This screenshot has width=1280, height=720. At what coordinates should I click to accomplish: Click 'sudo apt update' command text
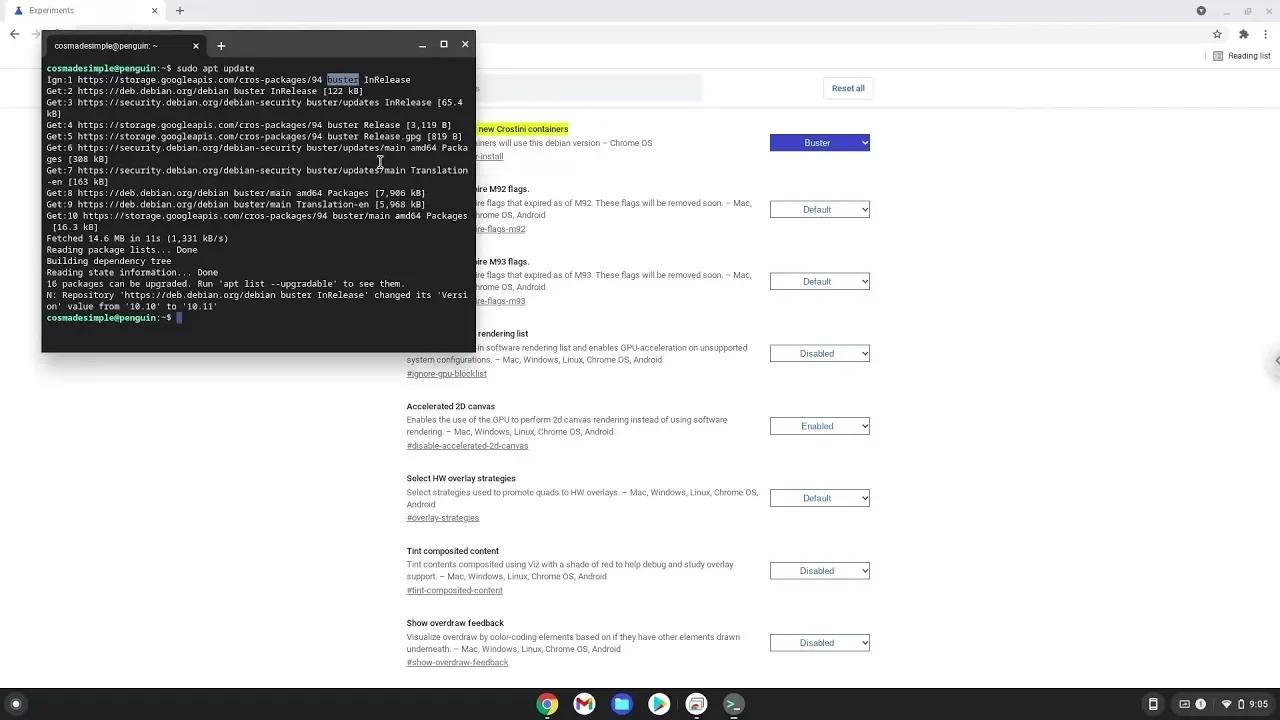[216, 68]
